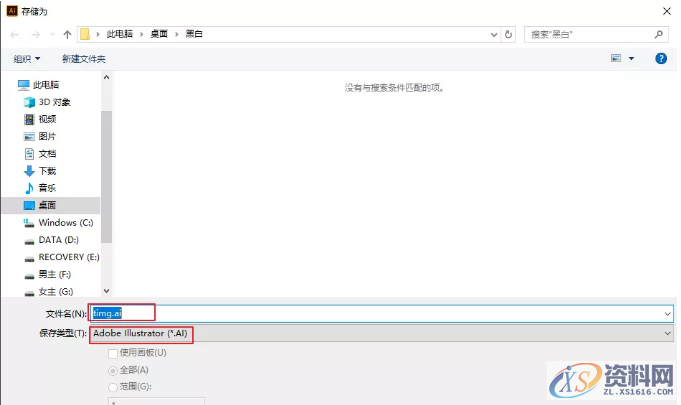The height and width of the screenshot is (405, 681).
Task: Expand the 文件名 dropdown arrow
Action: 667,313
